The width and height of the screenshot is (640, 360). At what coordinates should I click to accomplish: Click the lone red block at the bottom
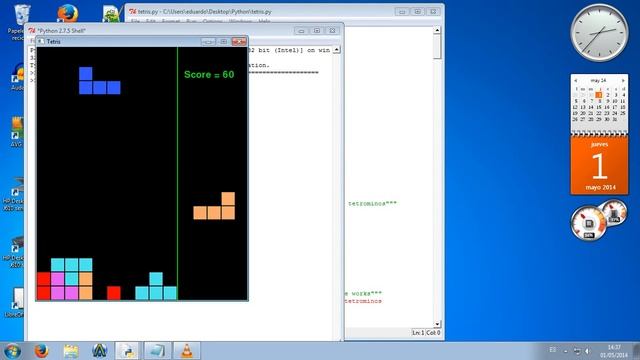(114, 293)
